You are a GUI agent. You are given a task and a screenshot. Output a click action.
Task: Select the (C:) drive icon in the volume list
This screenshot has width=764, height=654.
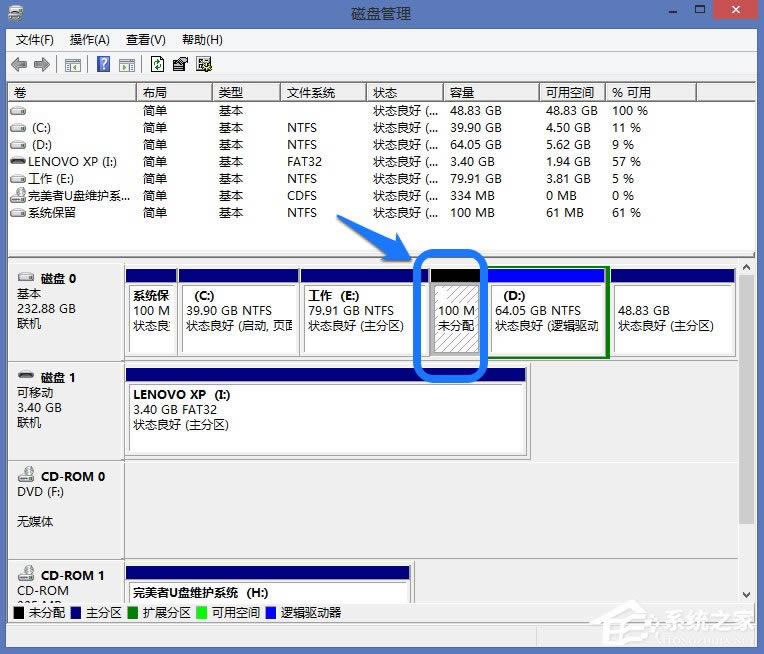pyautogui.click(x=18, y=127)
